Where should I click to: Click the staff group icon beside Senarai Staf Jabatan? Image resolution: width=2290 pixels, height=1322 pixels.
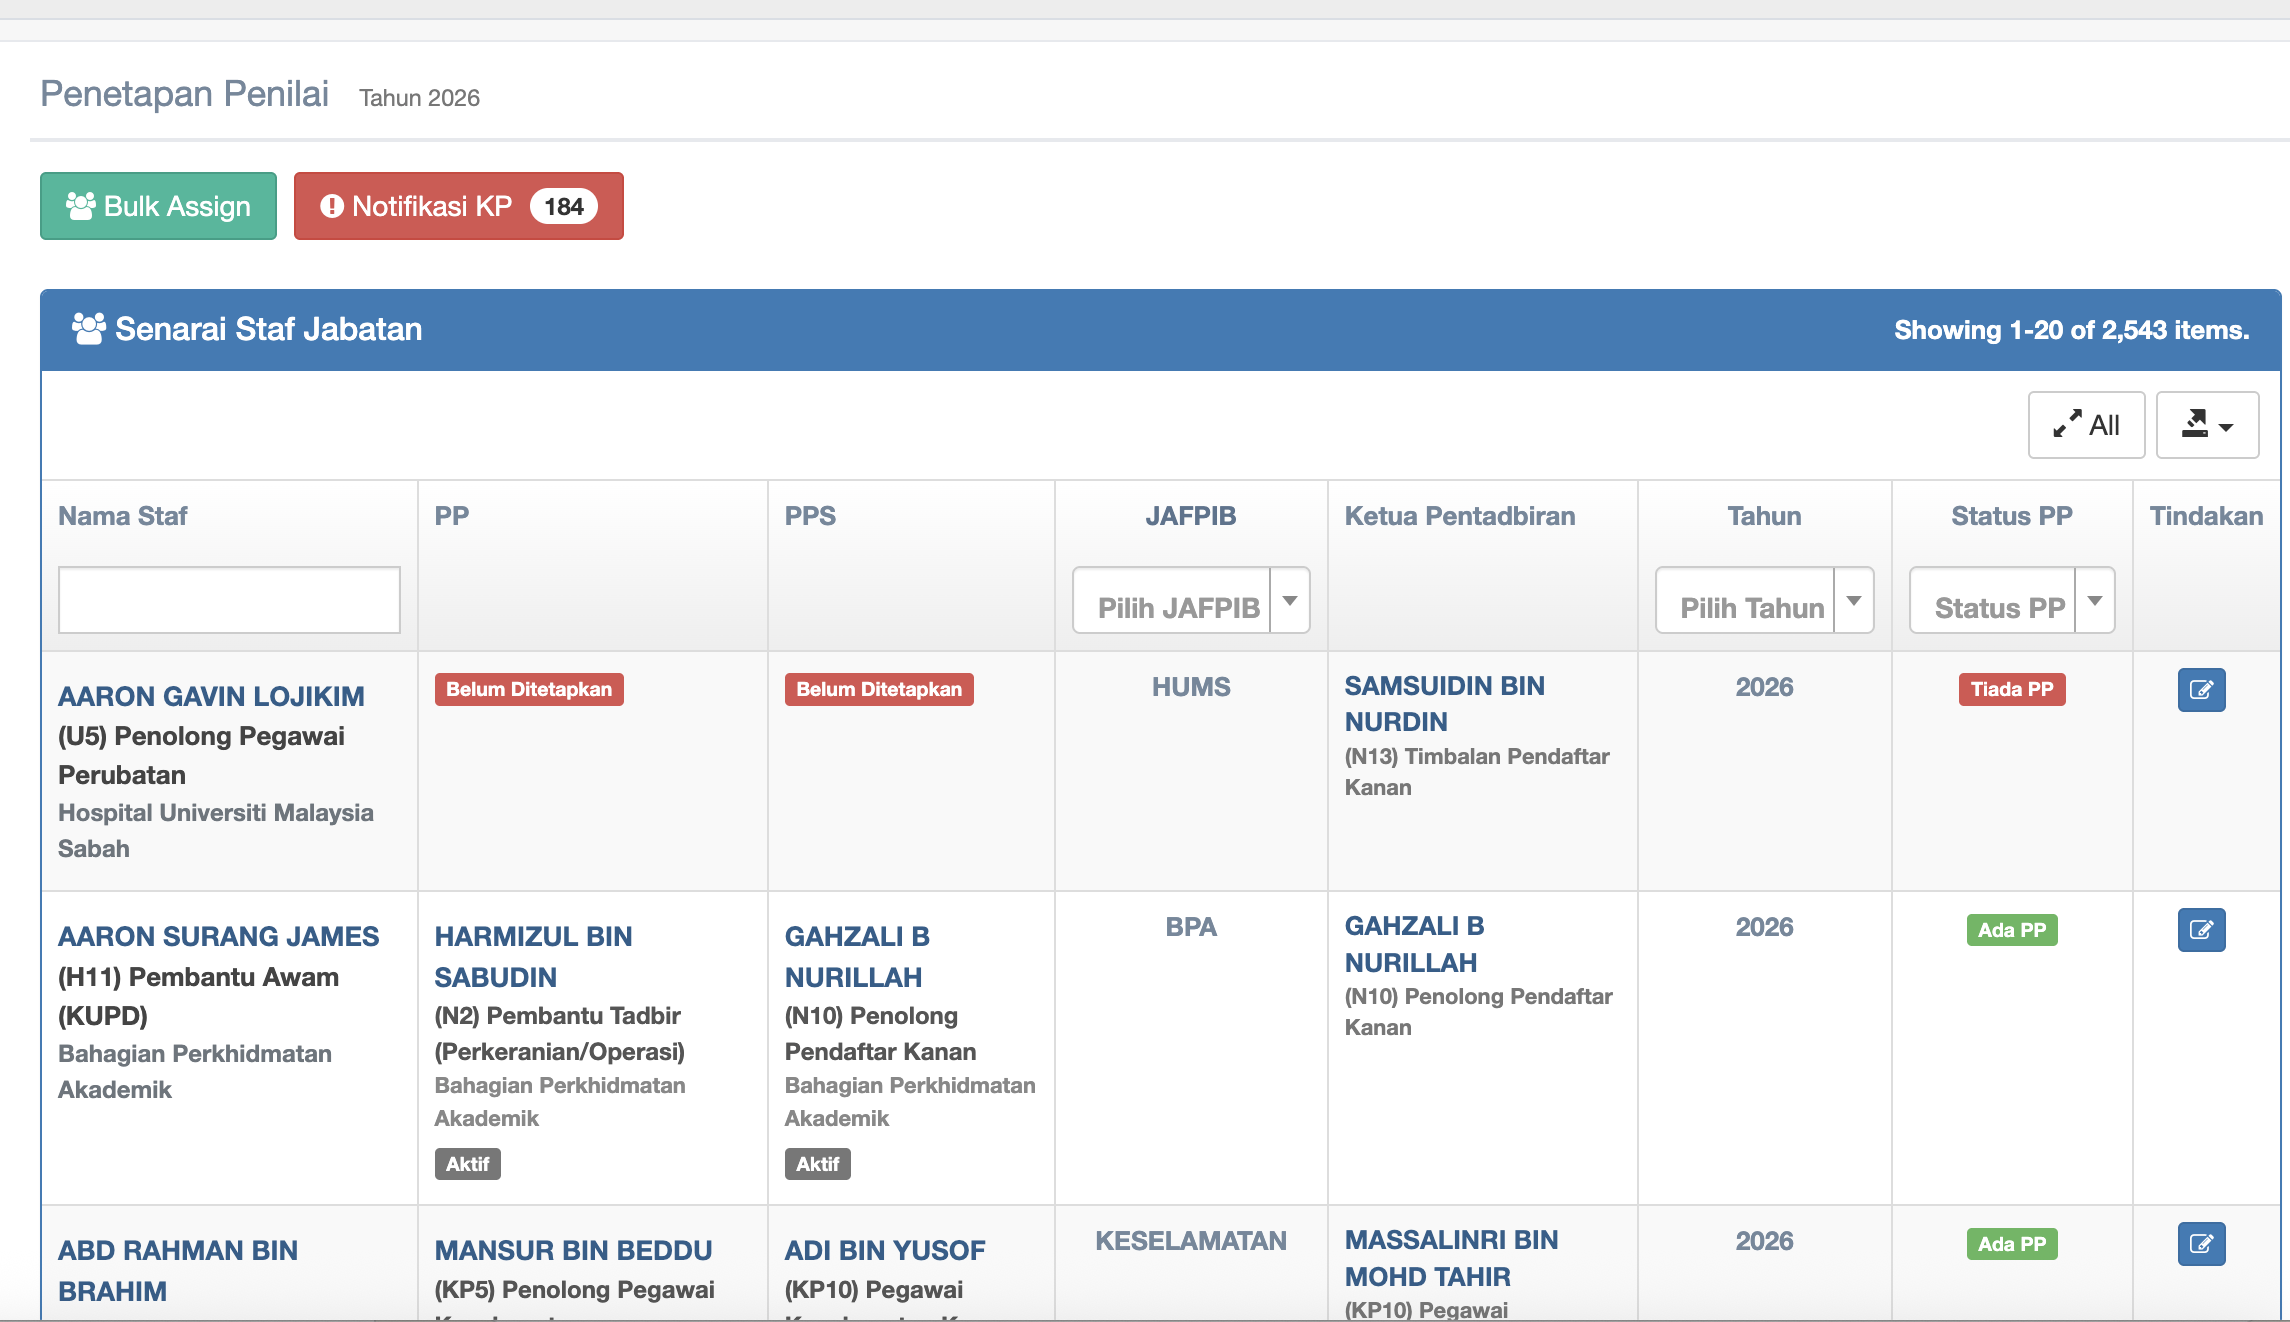click(x=88, y=329)
